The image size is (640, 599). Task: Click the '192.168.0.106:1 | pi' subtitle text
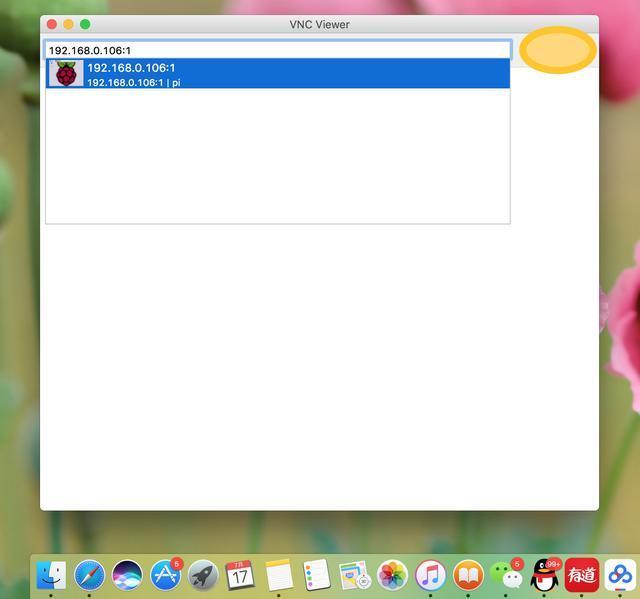click(134, 82)
